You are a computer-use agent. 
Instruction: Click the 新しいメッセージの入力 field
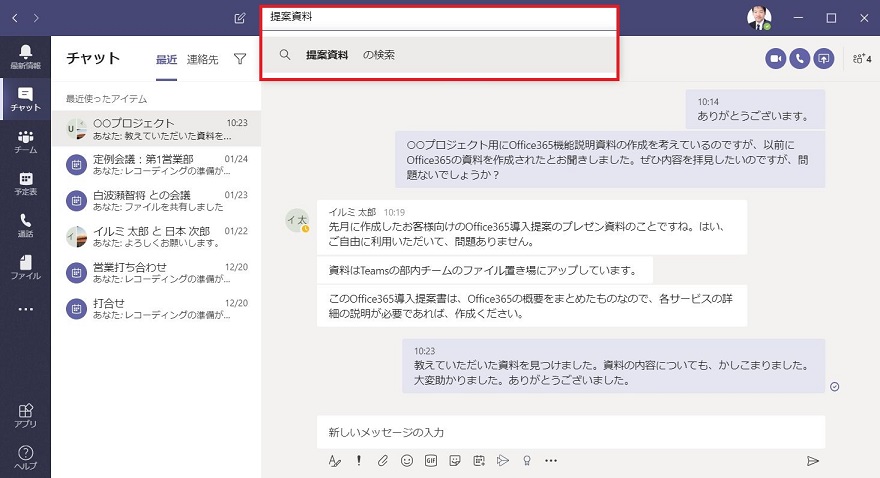tap(571, 432)
